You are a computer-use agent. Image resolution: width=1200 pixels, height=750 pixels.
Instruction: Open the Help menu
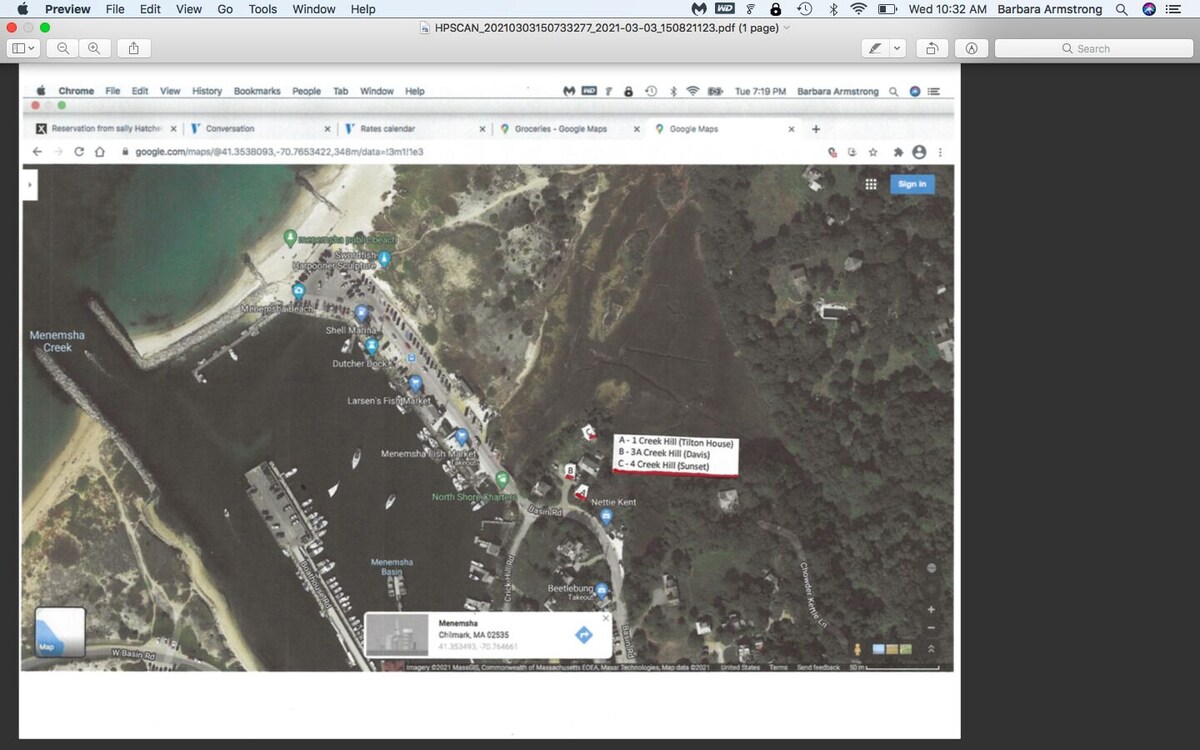363,9
